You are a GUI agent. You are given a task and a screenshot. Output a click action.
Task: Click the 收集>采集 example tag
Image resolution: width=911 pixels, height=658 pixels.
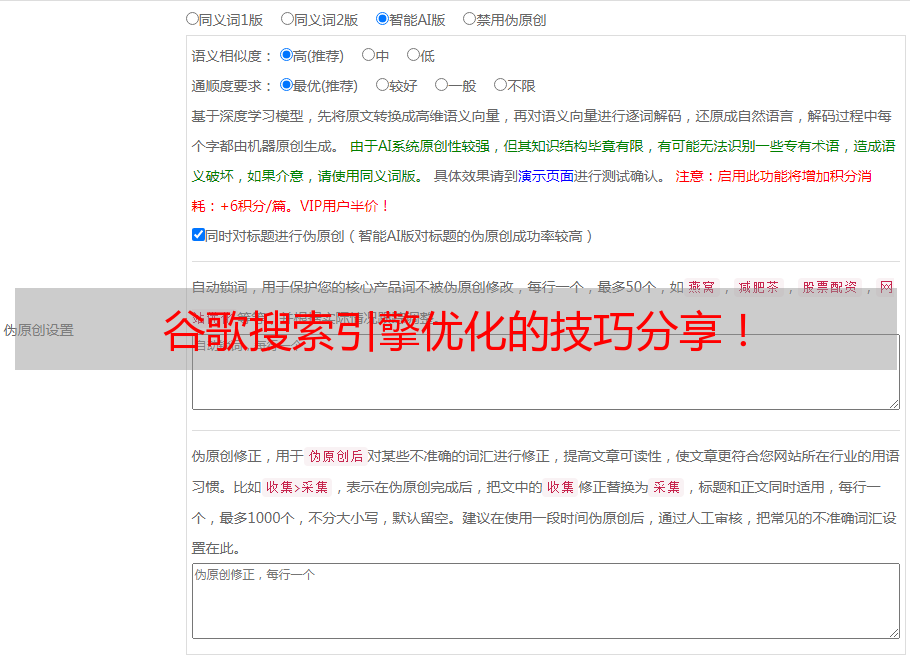[297, 487]
